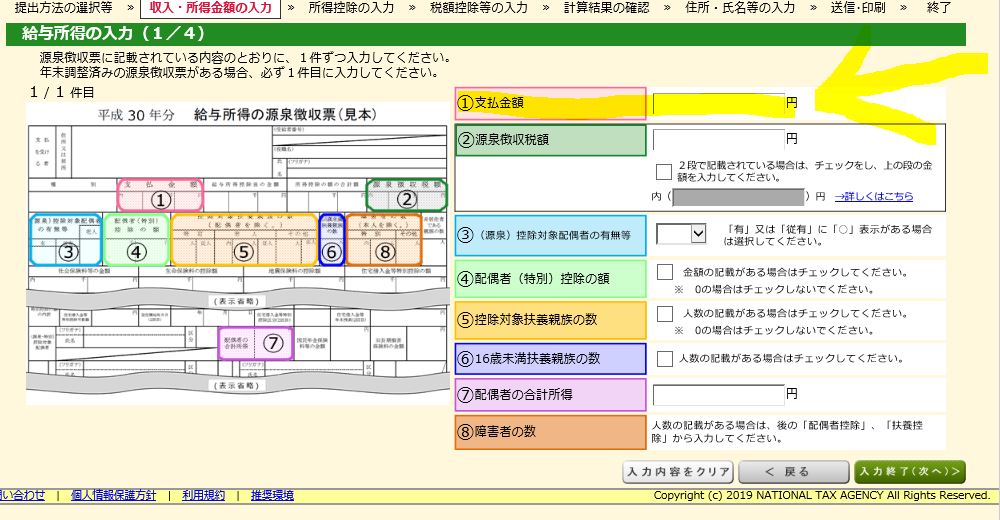
Task: Check the 16歳未満扶養親族の数 checkbox
Action: (665, 359)
